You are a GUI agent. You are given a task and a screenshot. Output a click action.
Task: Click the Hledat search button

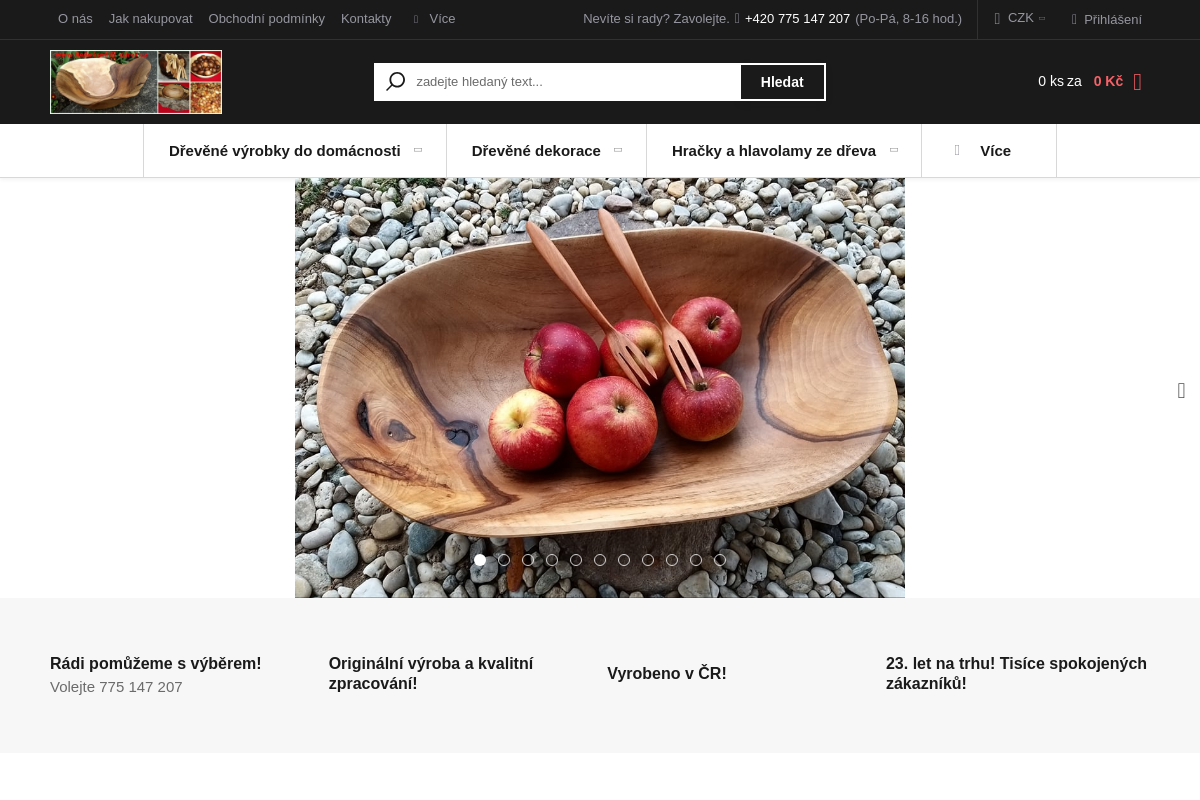point(782,82)
